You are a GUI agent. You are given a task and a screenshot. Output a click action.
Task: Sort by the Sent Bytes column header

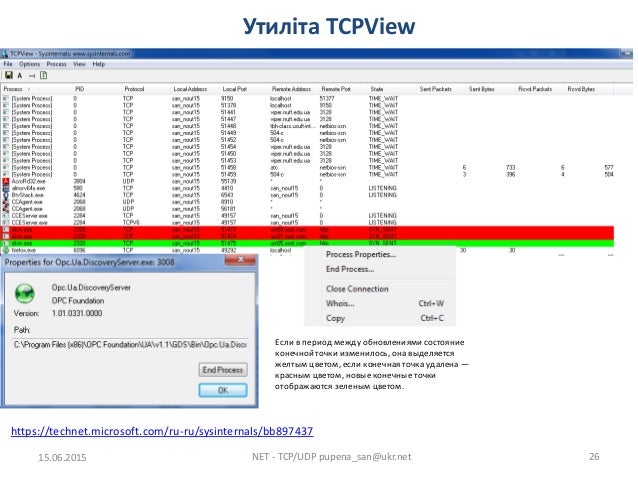click(481, 89)
